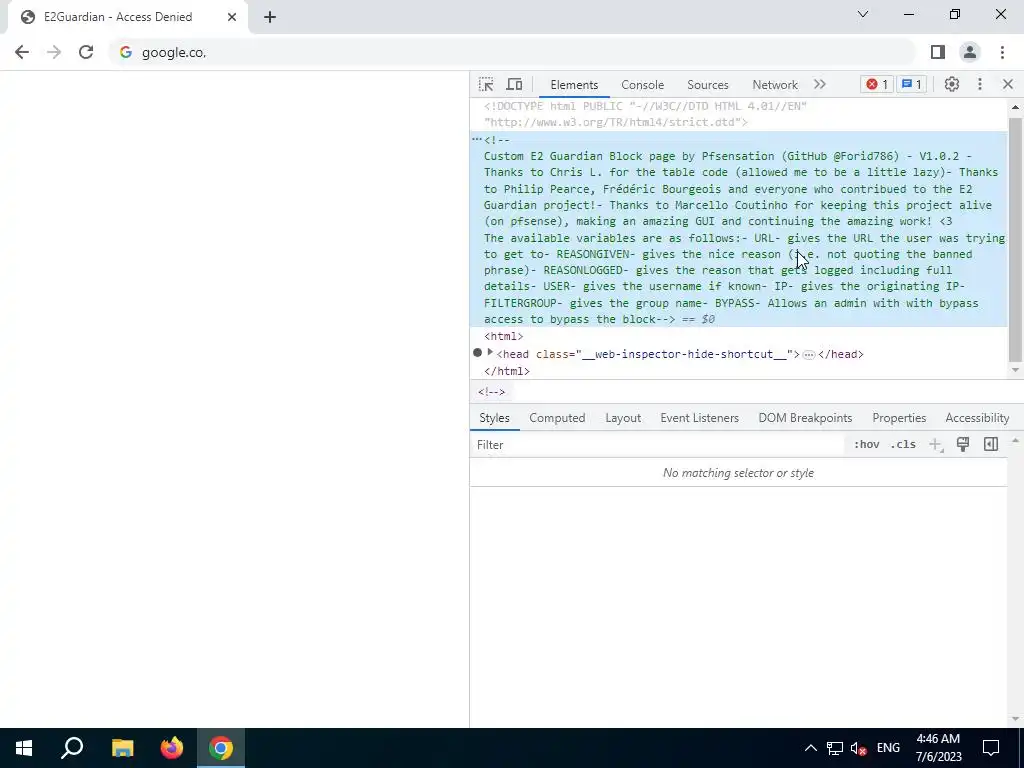Toggle the computed styles sidebar icon
Screen dimensions: 1024x768
(x=991, y=444)
